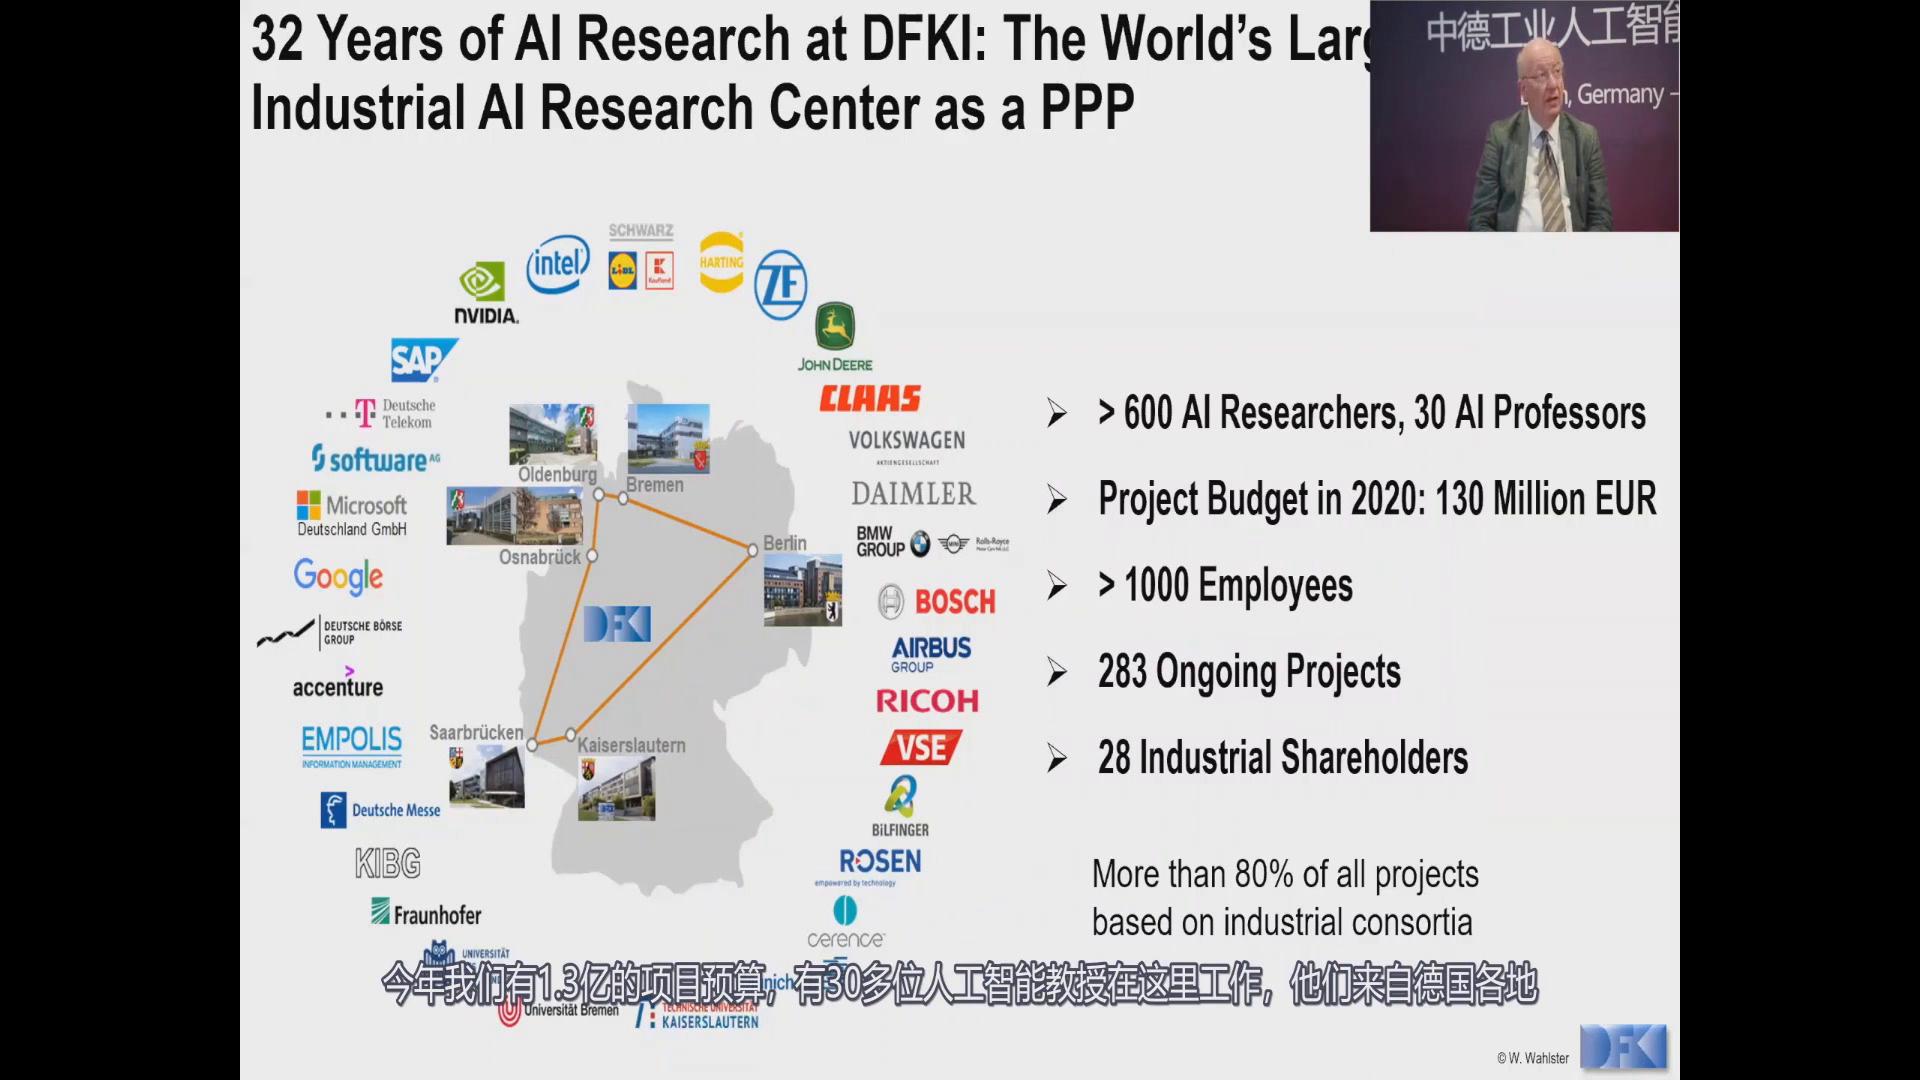
Task: Click the slide title '32 Years of AI Research'
Action: pos(810,72)
